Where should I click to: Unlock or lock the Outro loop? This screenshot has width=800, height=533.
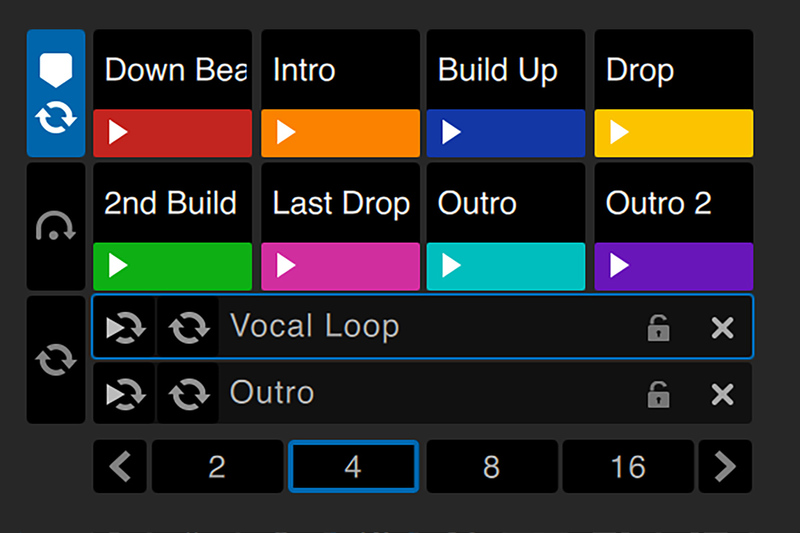point(658,394)
